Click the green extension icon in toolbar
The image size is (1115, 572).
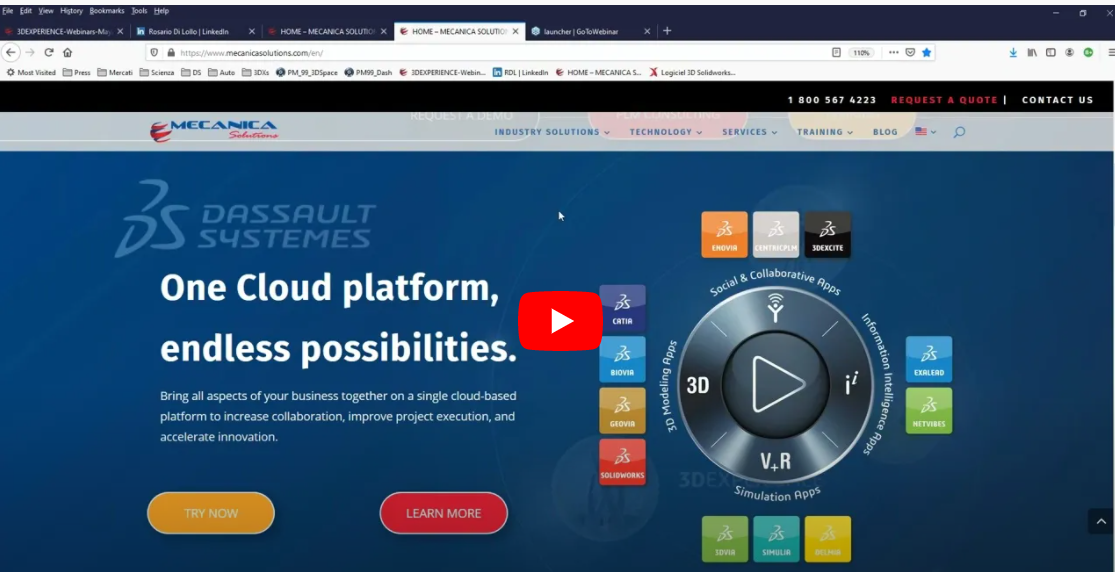1088,53
